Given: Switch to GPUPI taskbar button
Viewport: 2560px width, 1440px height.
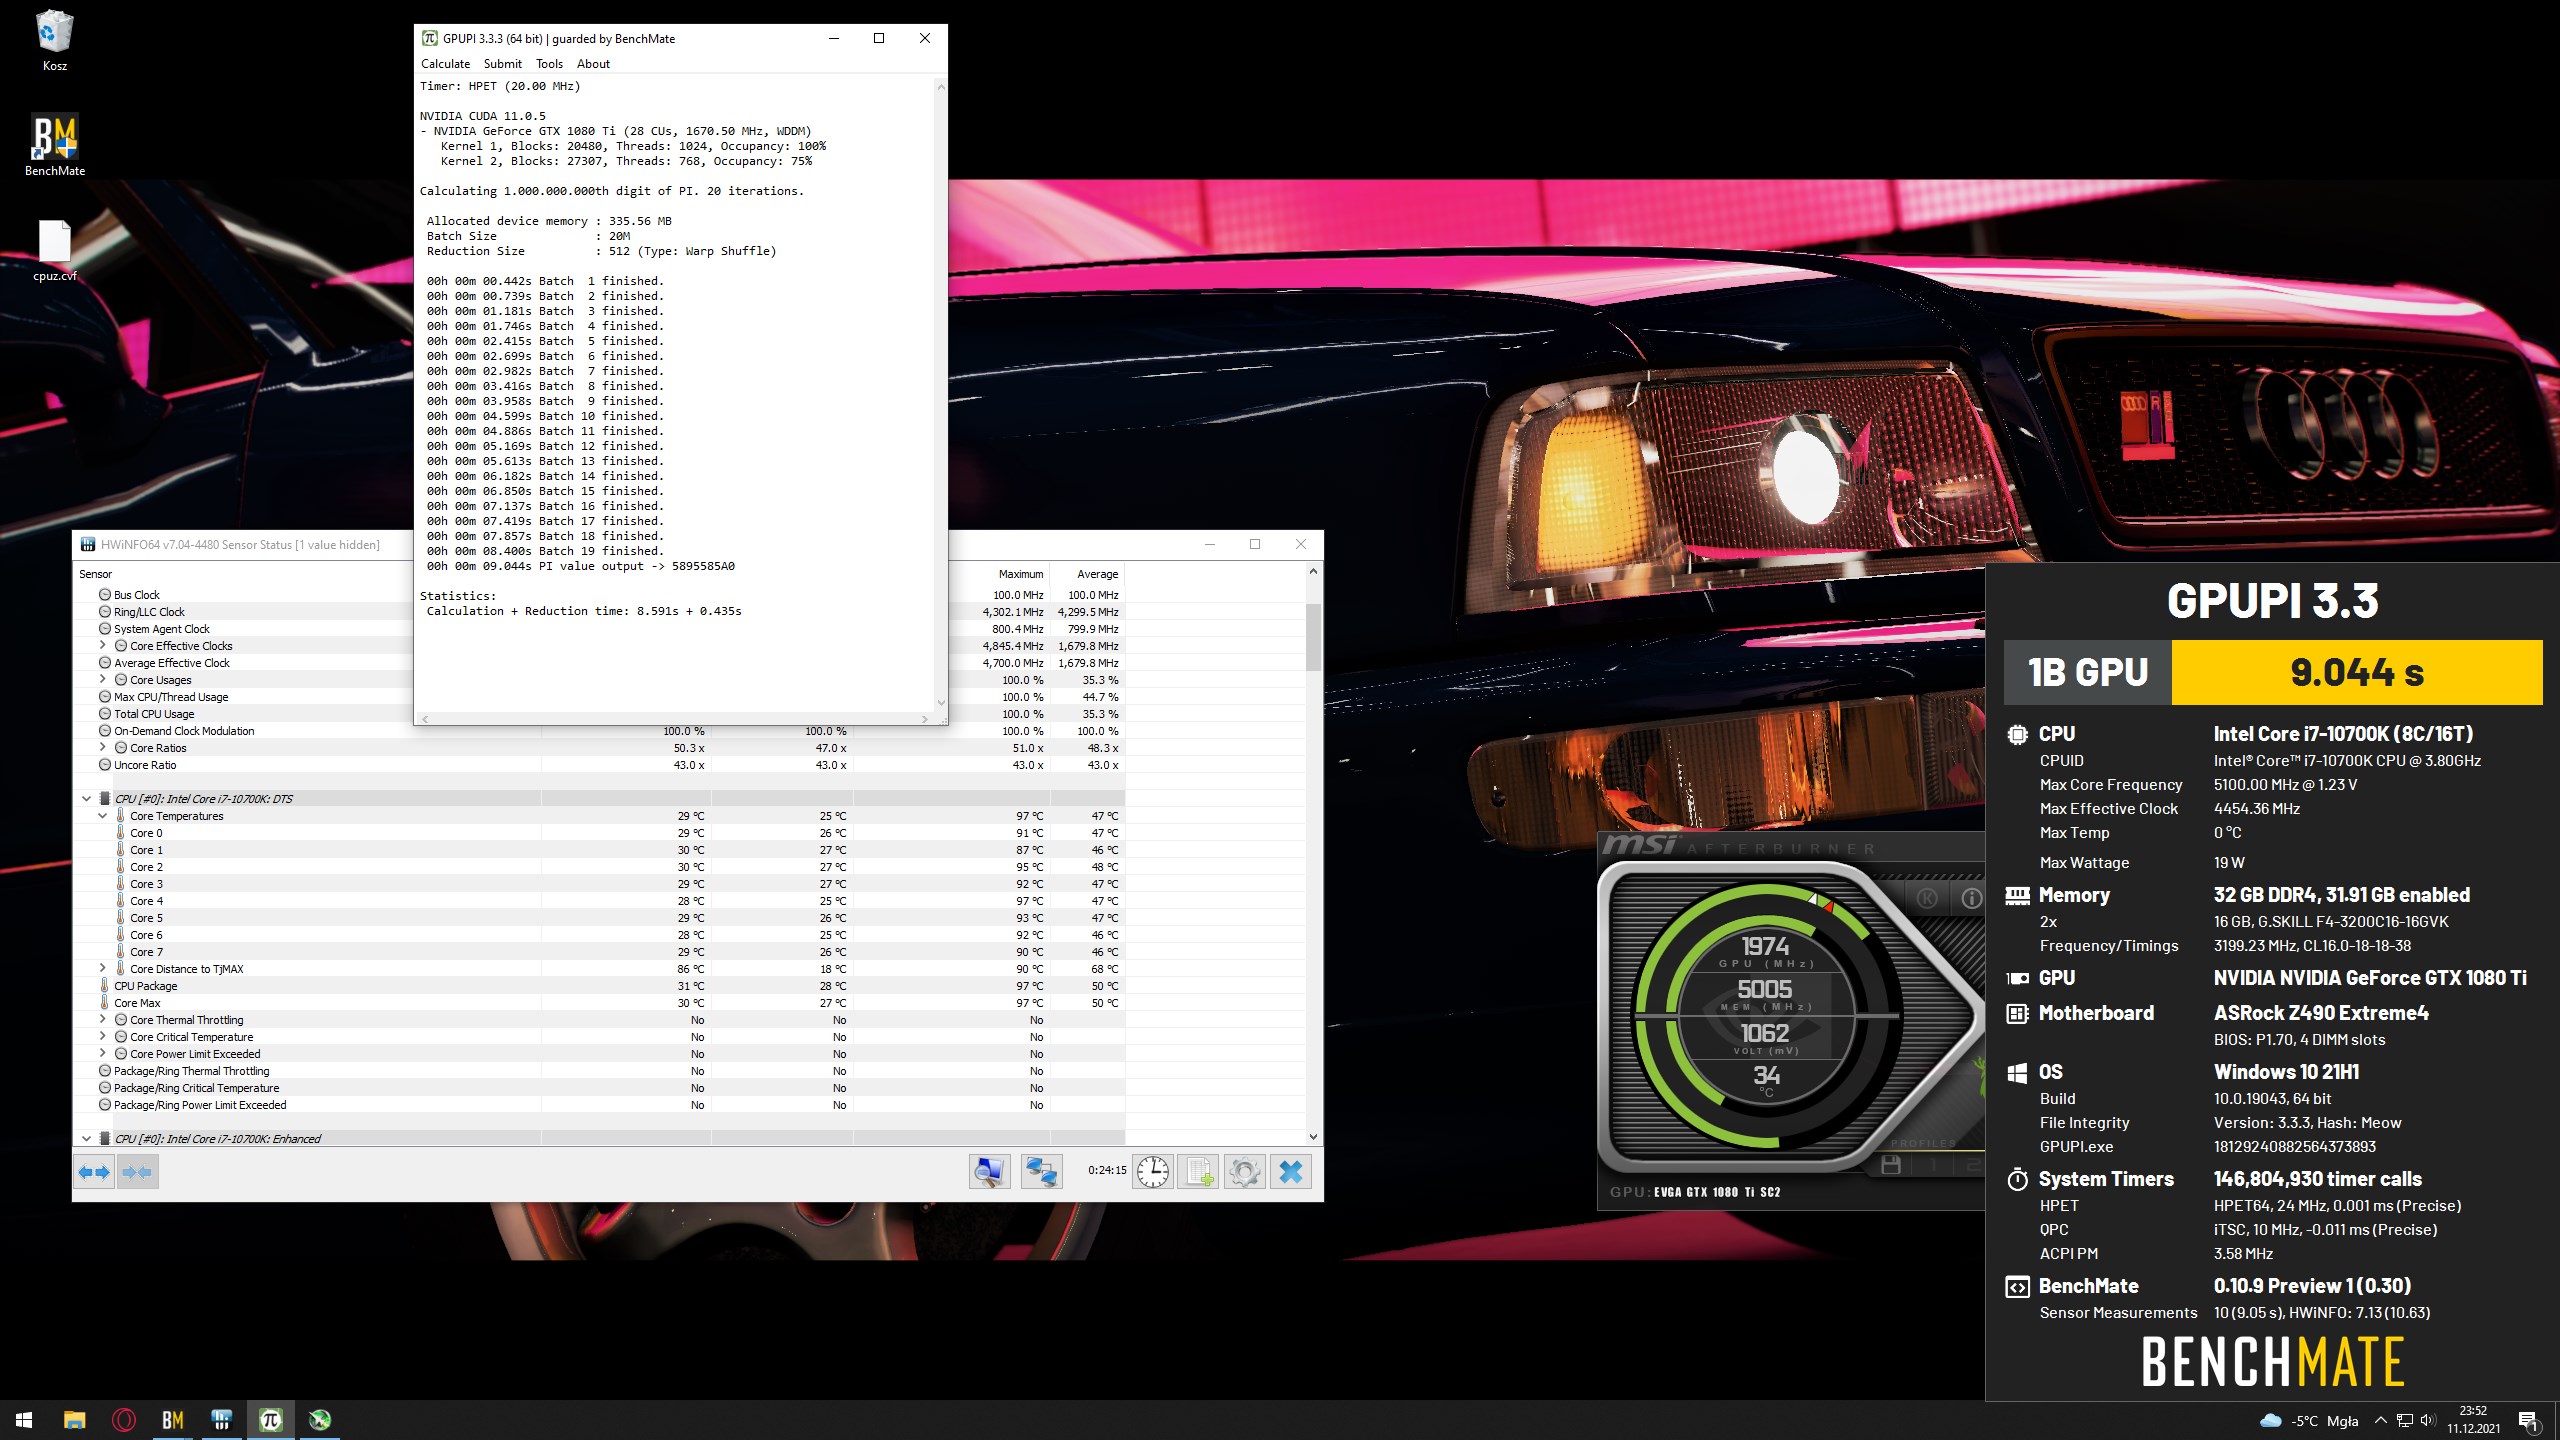Looking at the screenshot, I should [271, 1420].
